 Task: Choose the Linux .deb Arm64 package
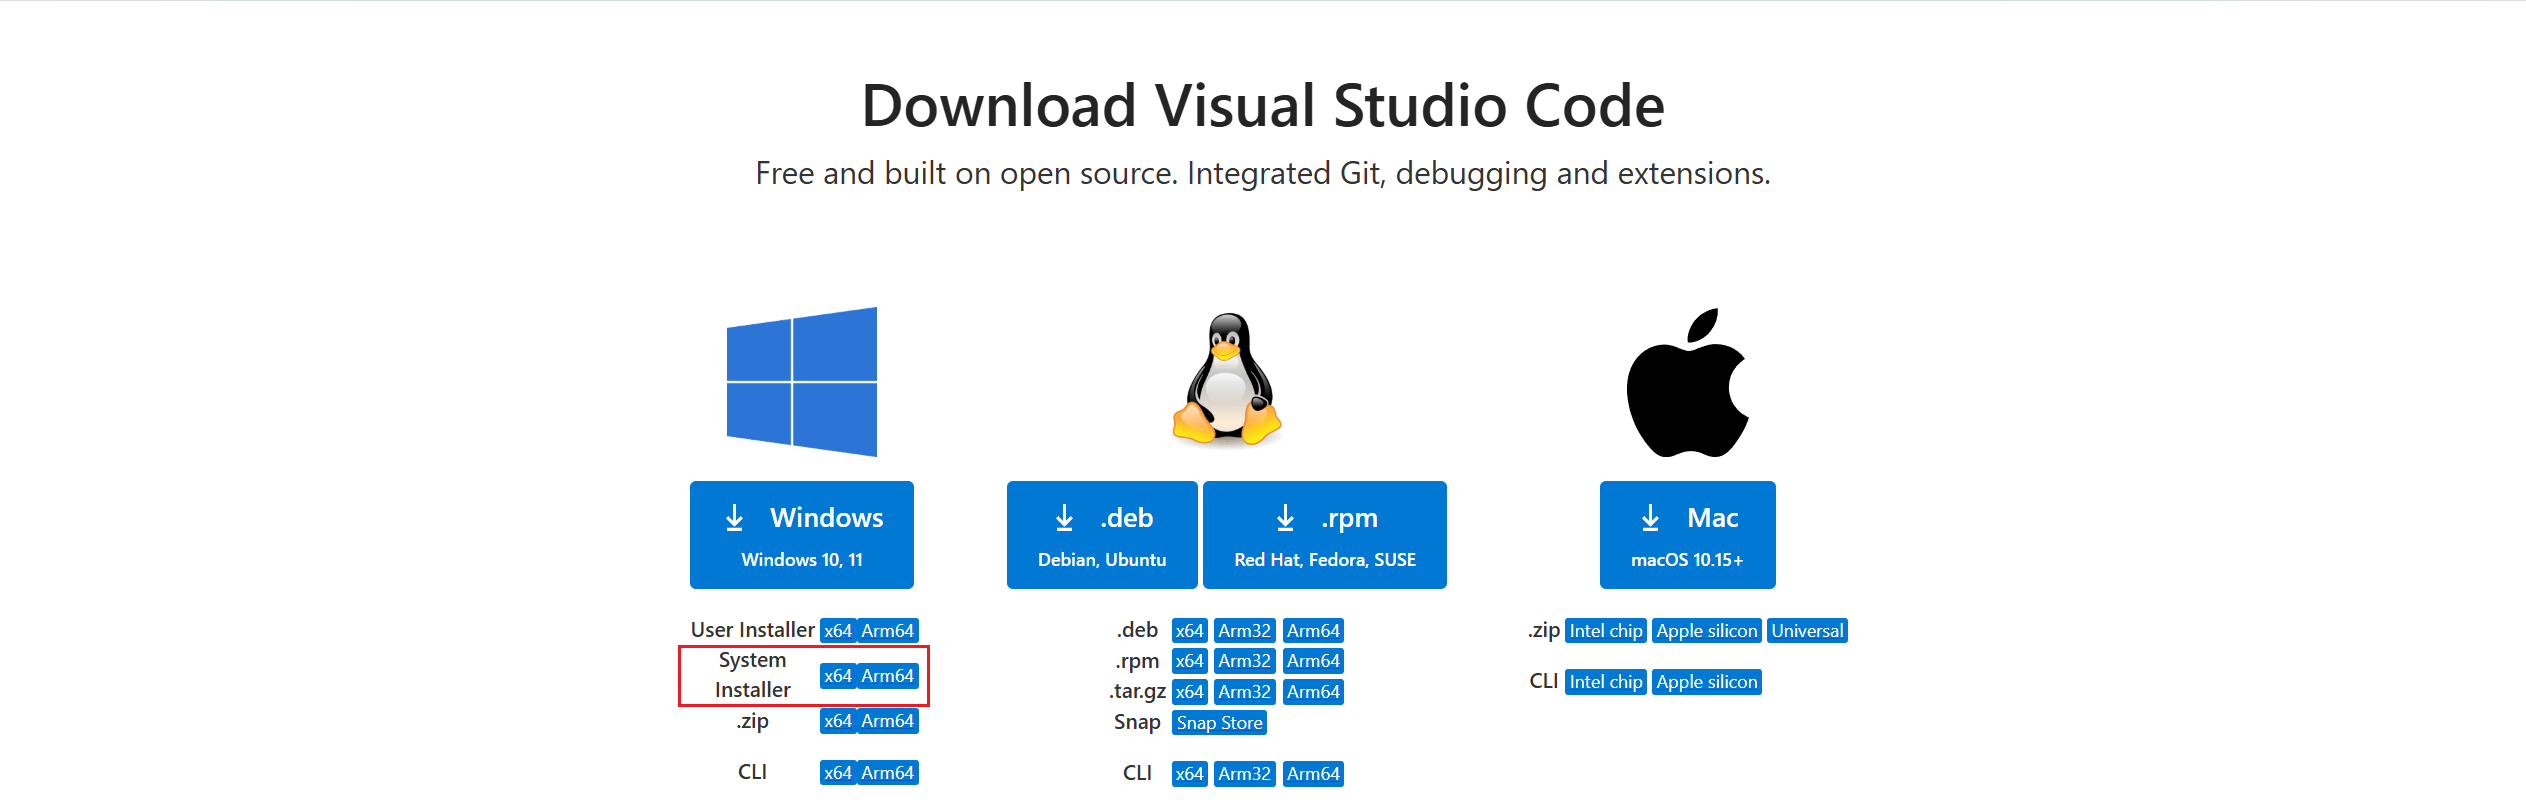pyautogui.click(x=1313, y=631)
